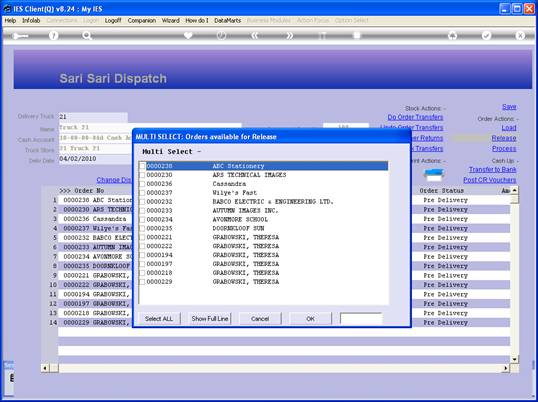Select the ARS TECHNICAL IMAGES name in dialog
Image resolution: width=538 pixels, height=402 pixels.
coord(249,175)
